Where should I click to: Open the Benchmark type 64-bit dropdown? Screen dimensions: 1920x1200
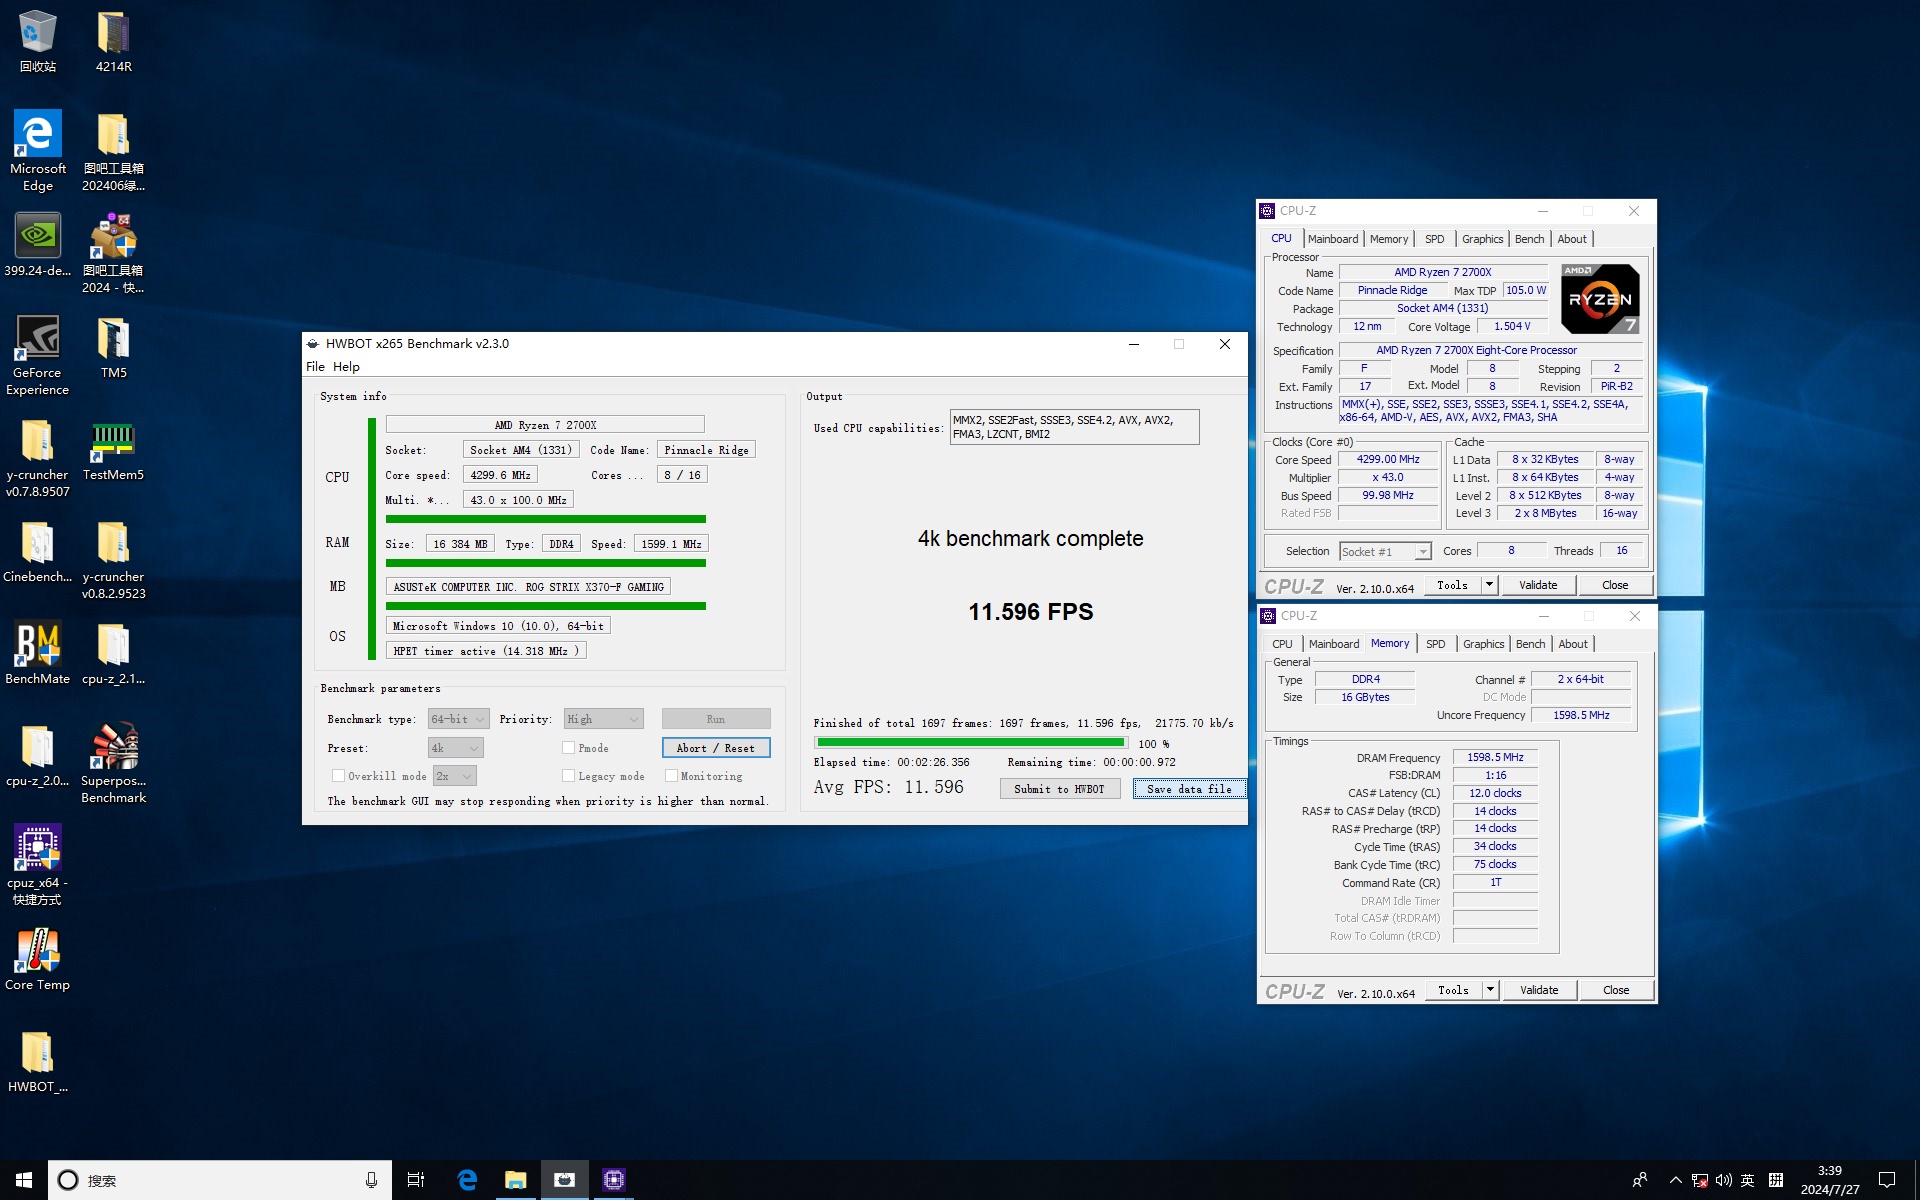click(x=458, y=719)
